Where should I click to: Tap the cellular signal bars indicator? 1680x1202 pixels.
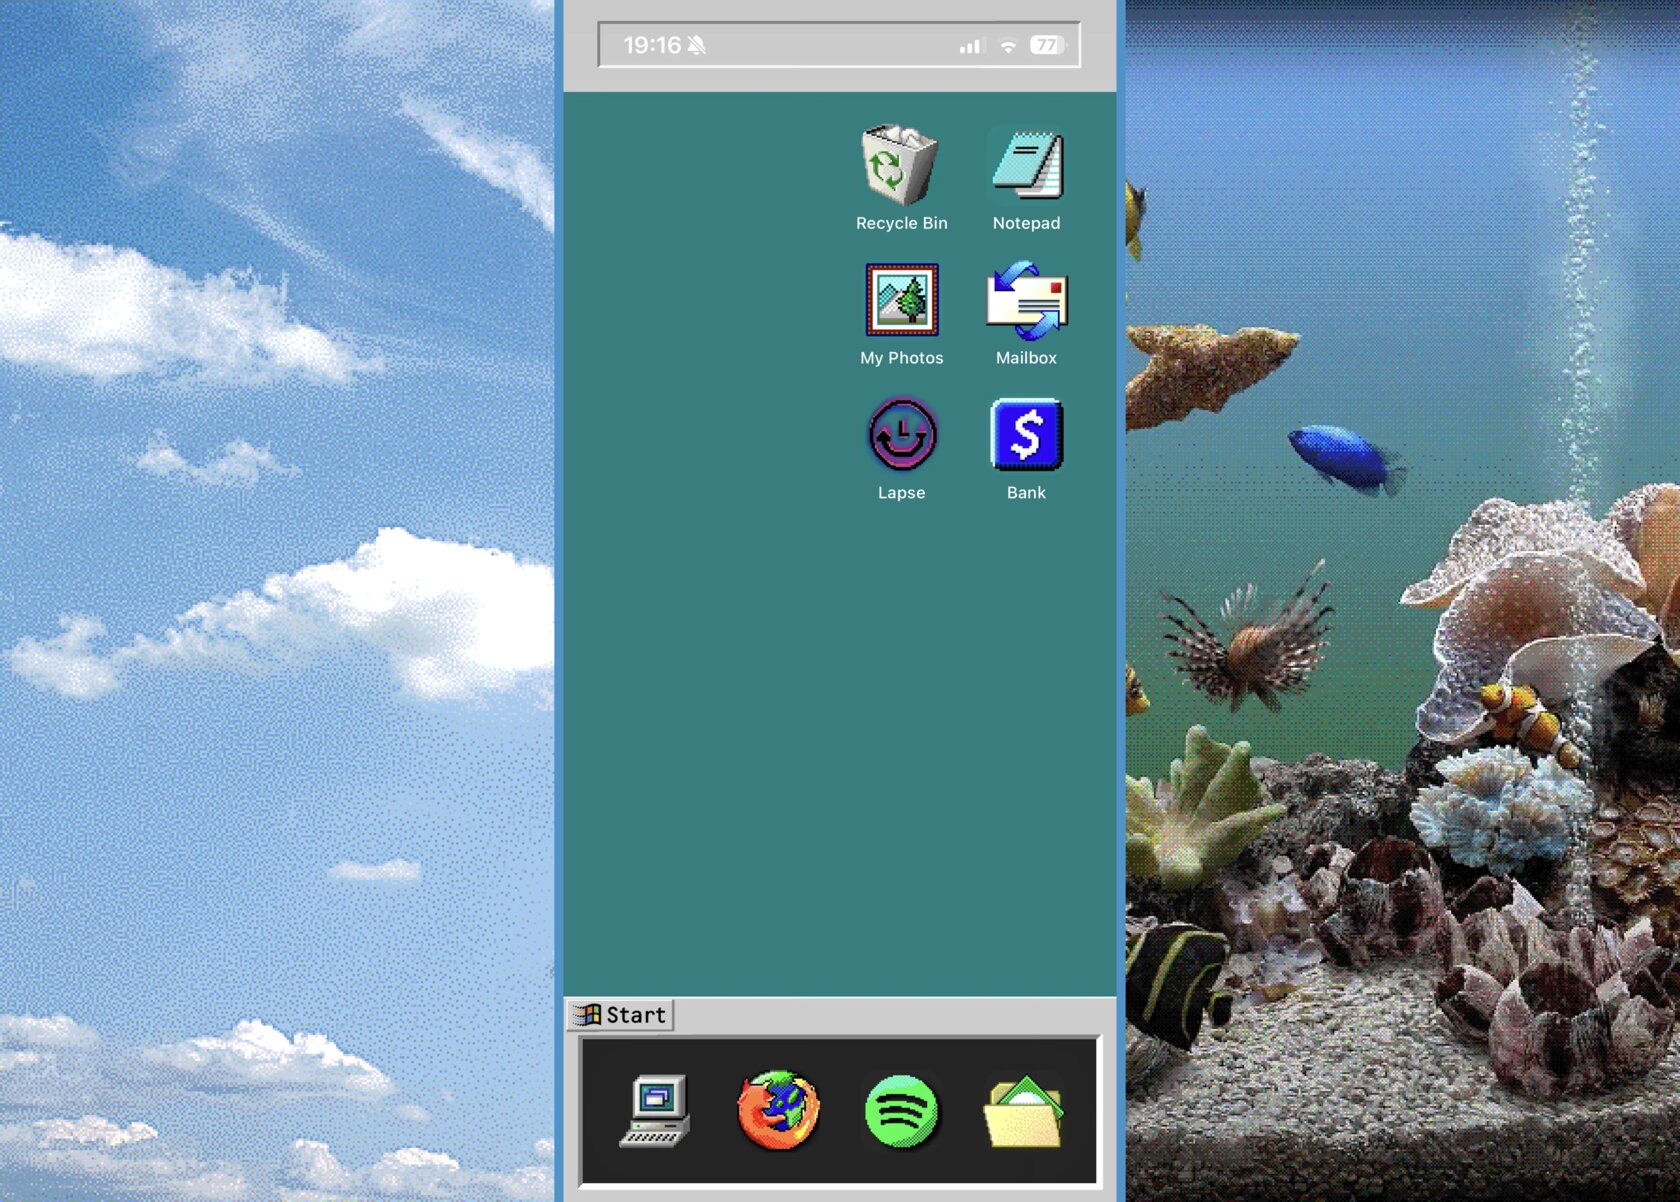tap(971, 46)
